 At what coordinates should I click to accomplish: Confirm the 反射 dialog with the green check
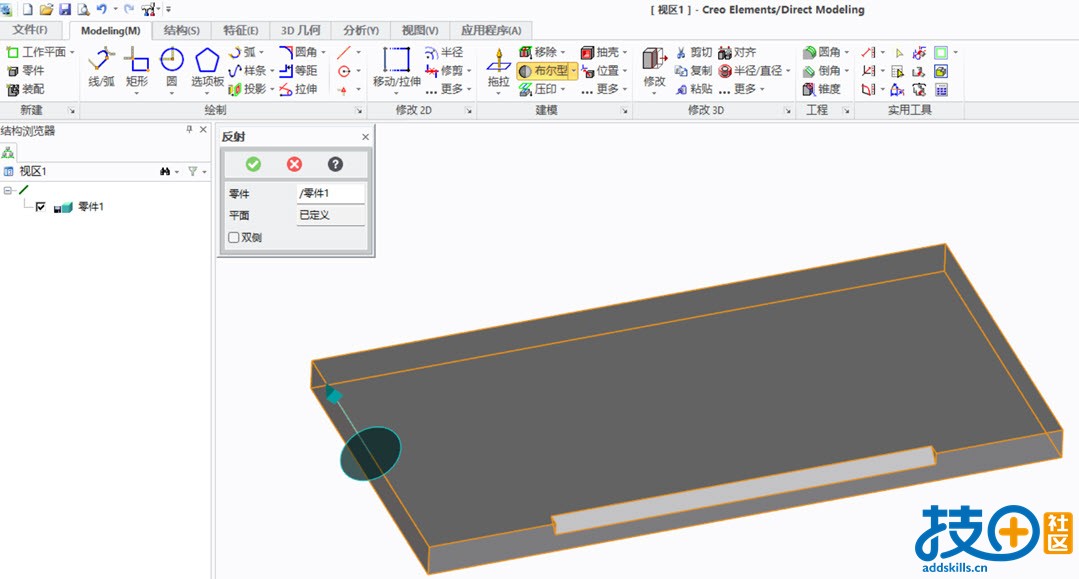pyautogui.click(x=253, y=164)
